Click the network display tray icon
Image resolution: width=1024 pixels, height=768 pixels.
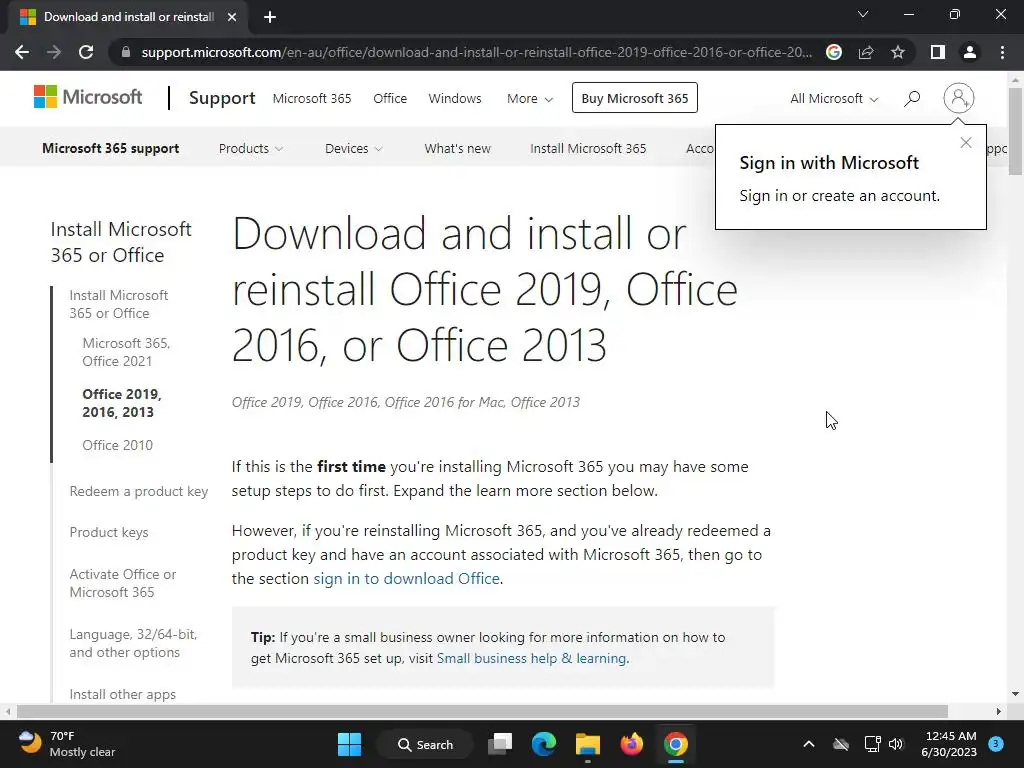(x=872, y=744)
